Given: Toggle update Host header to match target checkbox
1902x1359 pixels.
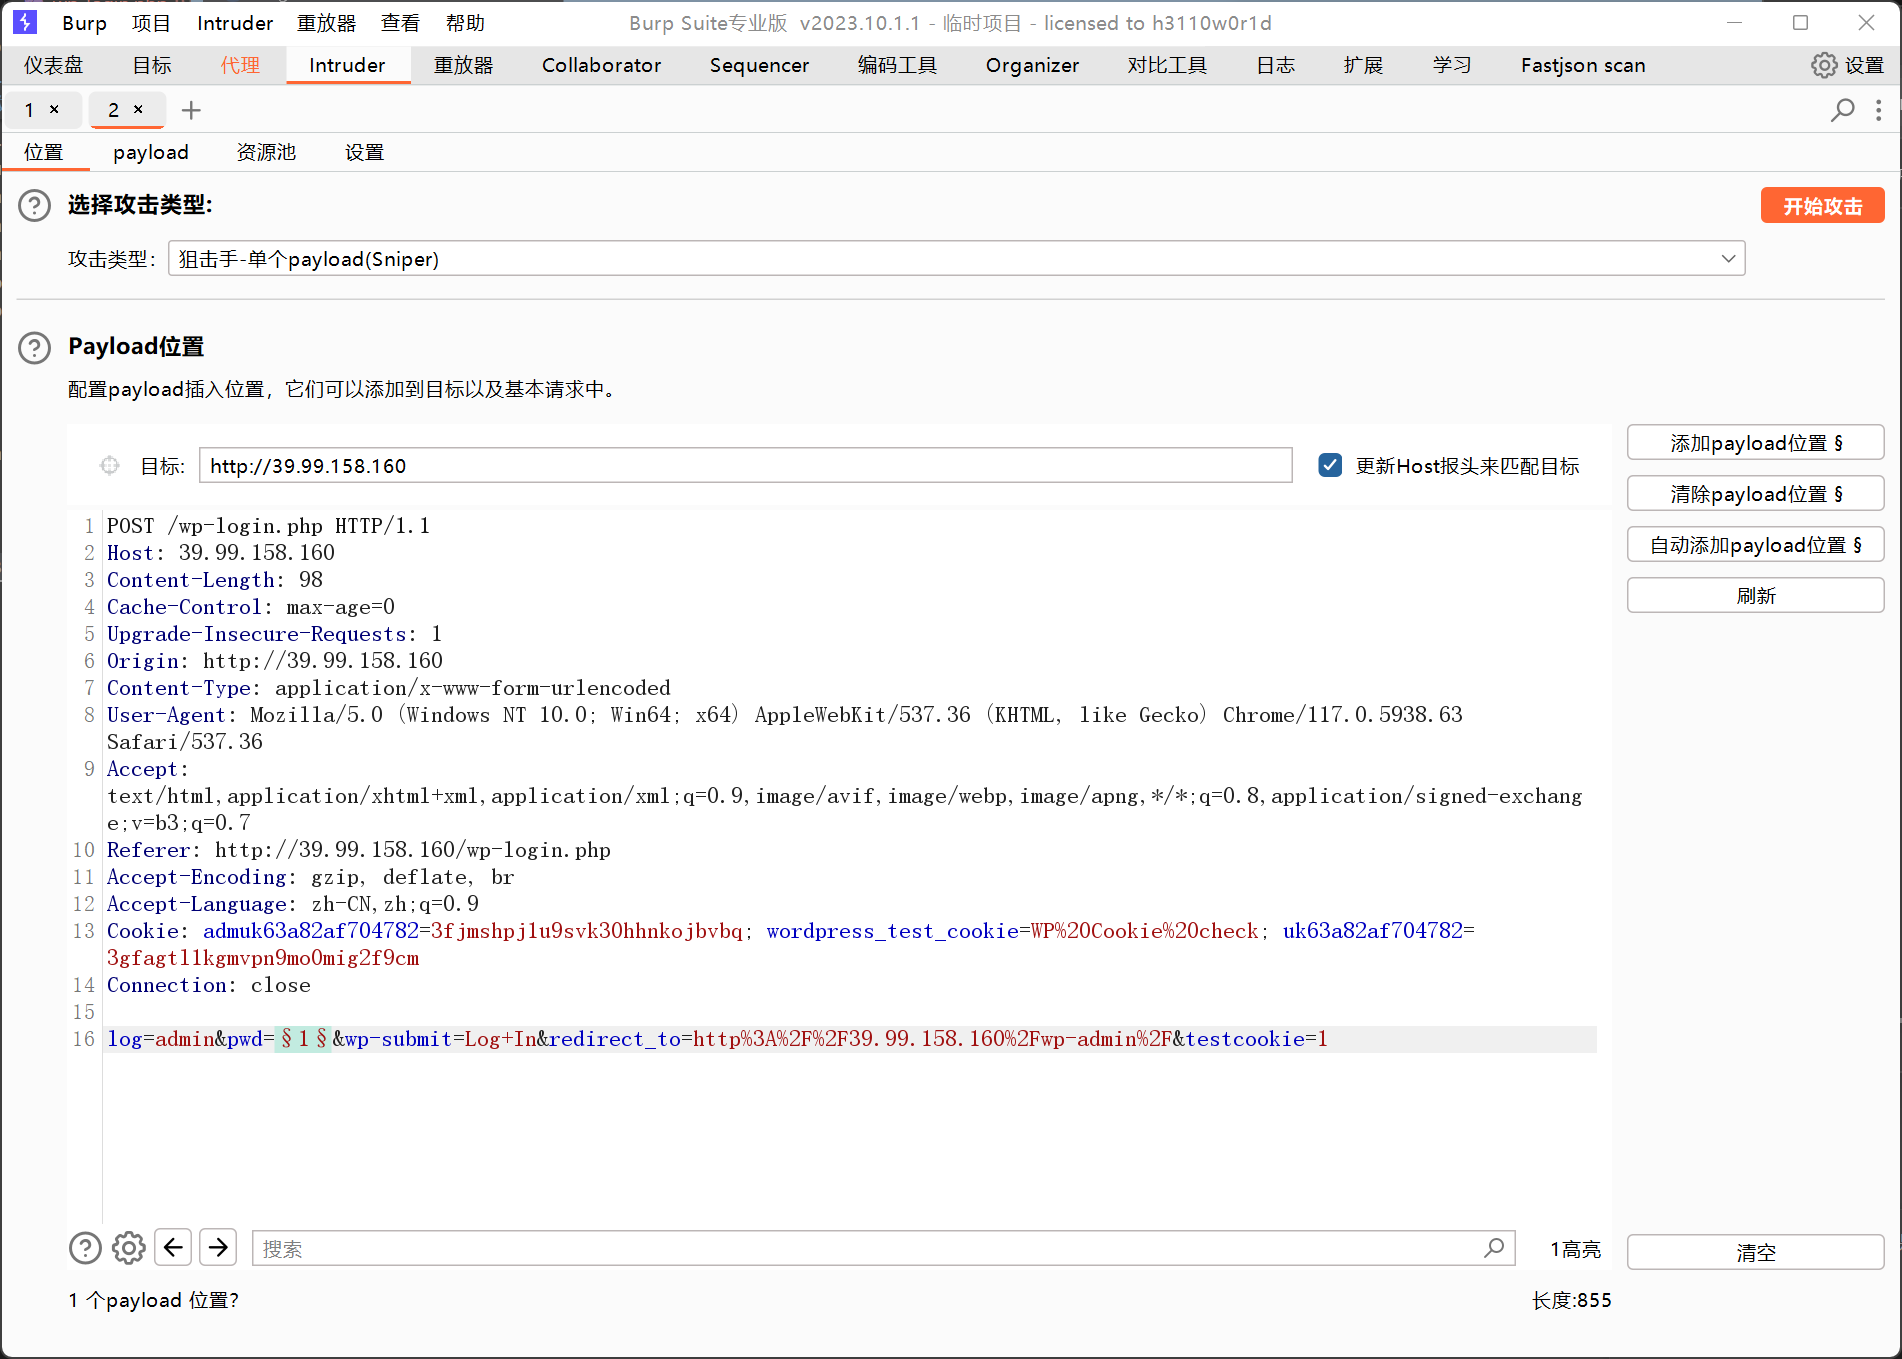Looking at the screenshot, I should click(1330, 465).
